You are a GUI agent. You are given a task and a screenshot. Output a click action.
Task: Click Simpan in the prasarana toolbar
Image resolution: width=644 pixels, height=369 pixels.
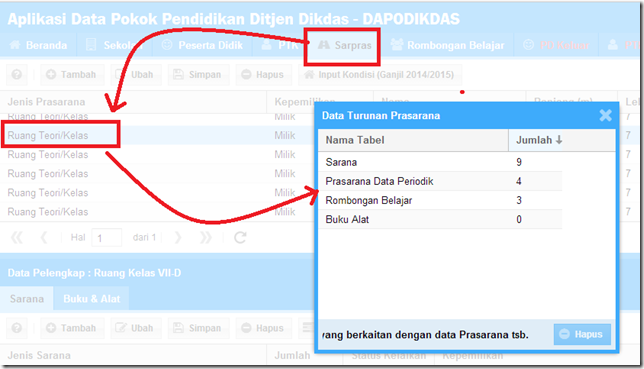pos(198,74)
